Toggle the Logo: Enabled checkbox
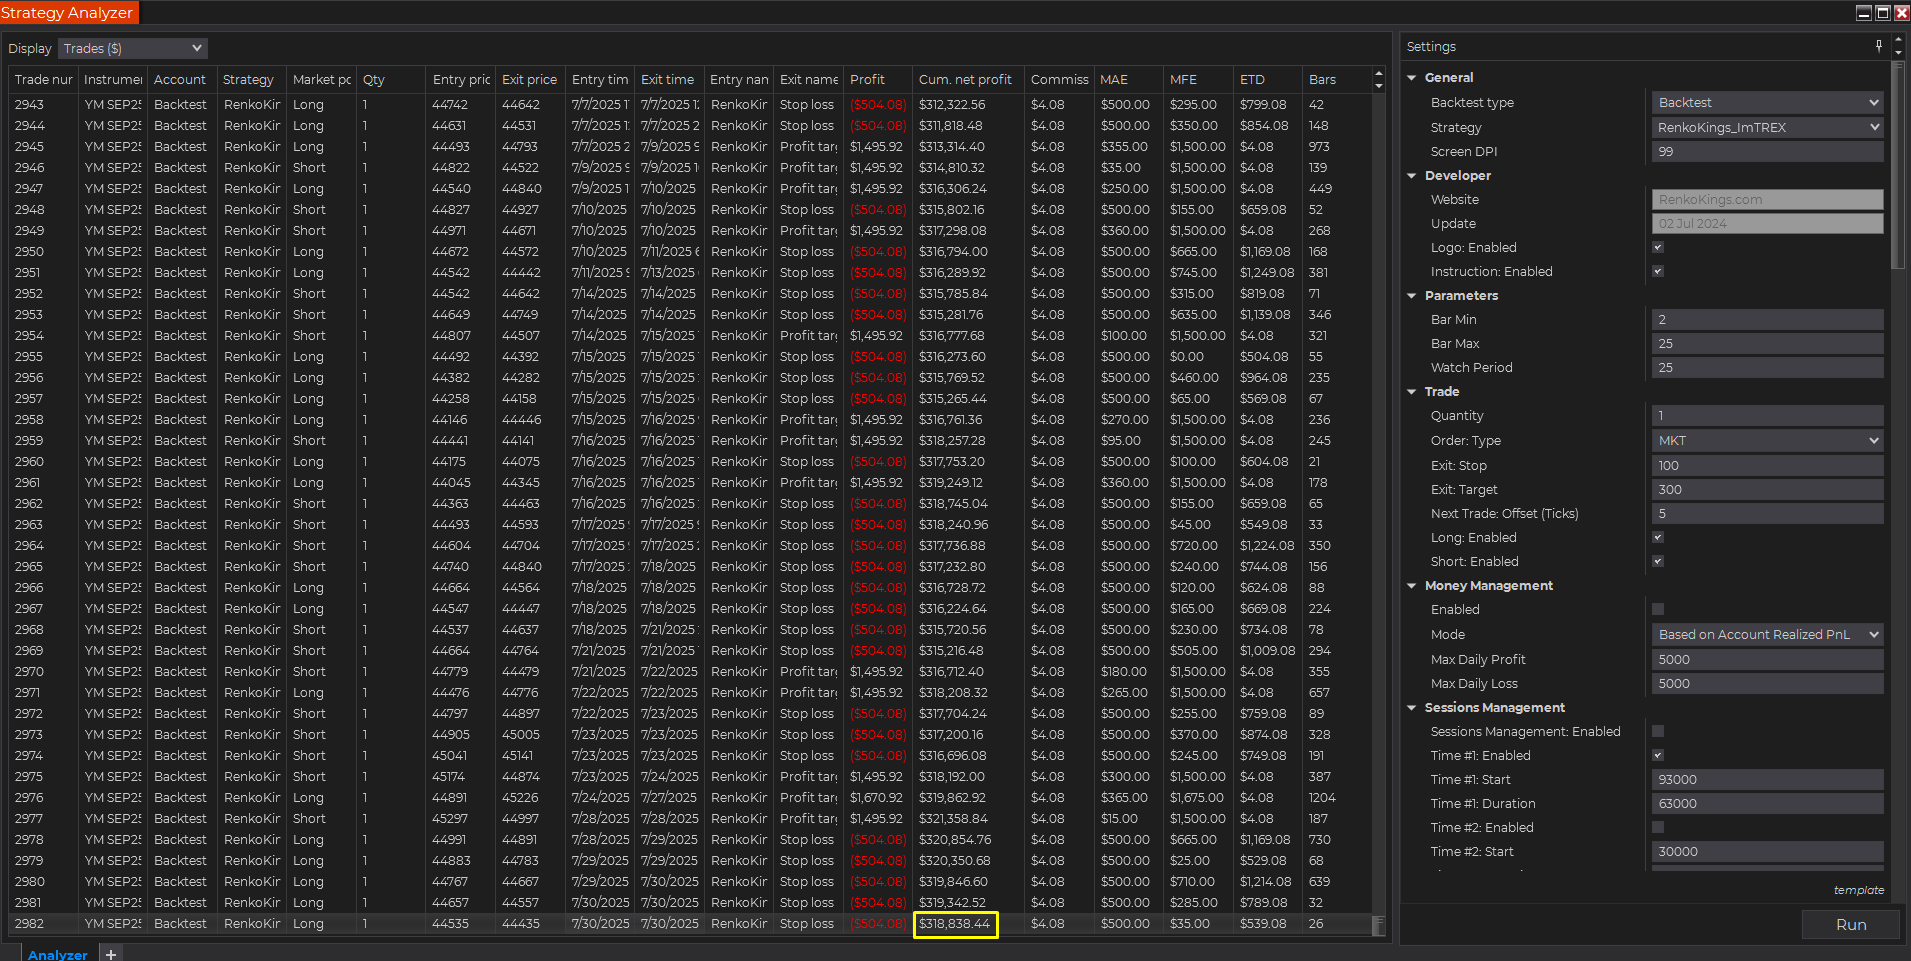Viewport: 1911px width, 961px height. [1658, 247]
